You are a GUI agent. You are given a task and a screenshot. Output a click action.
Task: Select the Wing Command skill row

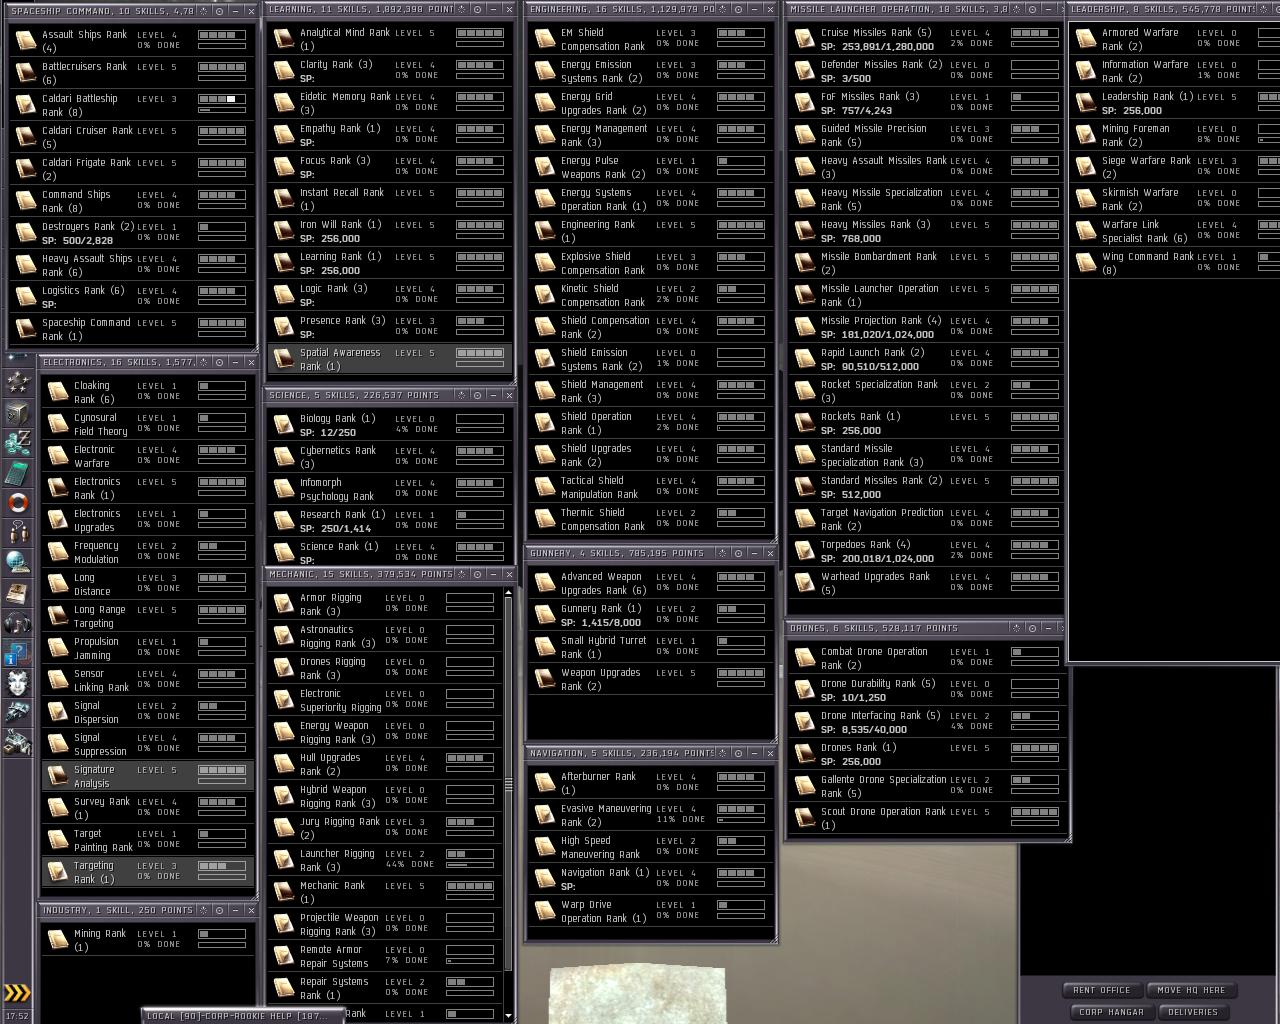[x=1175, y=263]
